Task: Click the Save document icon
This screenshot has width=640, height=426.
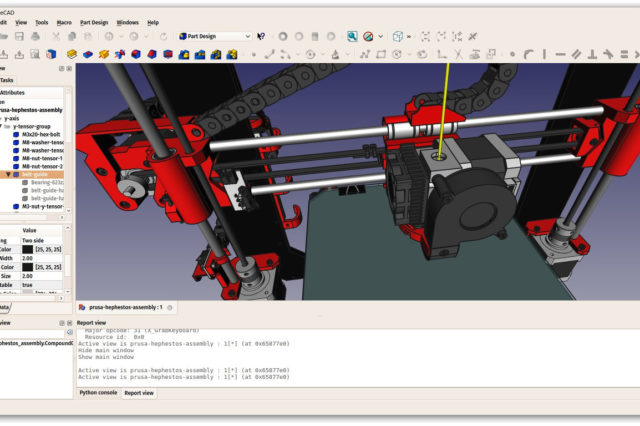Action: 18,36
